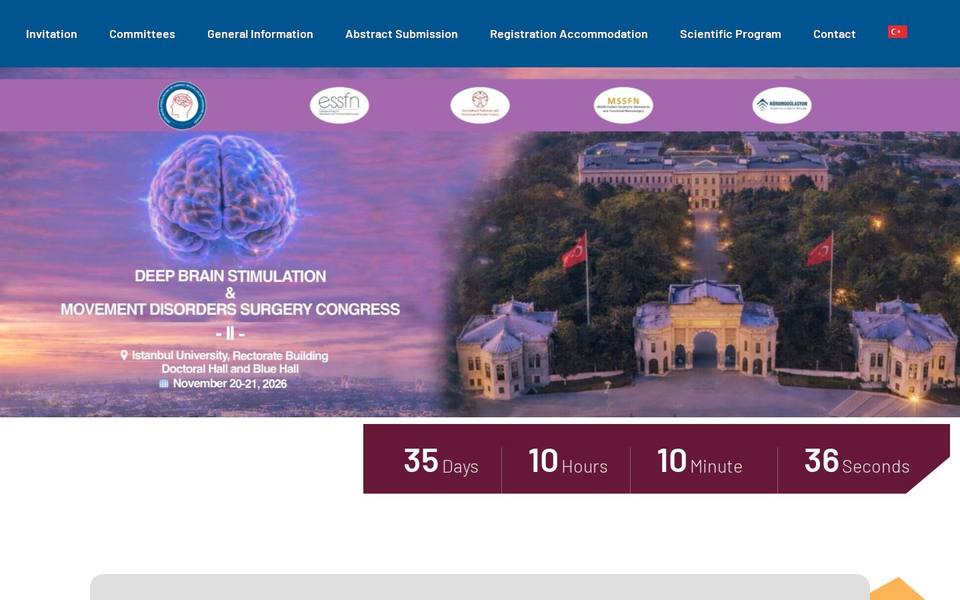Screen dimensions: 960x600
Task: Click the brain head society logo
Action: tap(182, 105)
